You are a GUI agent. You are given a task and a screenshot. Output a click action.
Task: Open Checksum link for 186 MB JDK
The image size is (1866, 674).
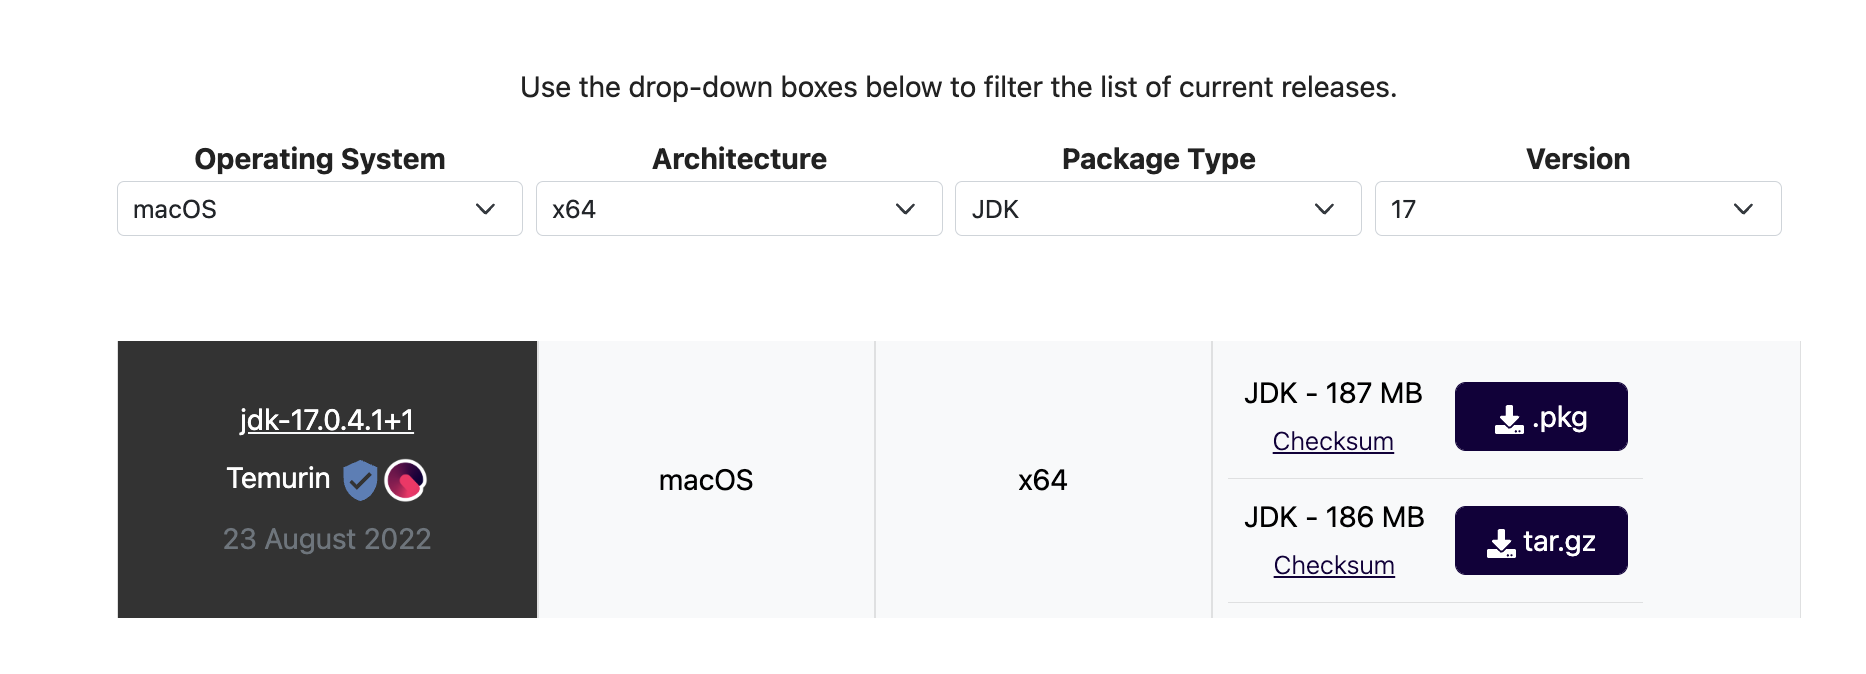pyautogui.click(x=1334, y=565)
